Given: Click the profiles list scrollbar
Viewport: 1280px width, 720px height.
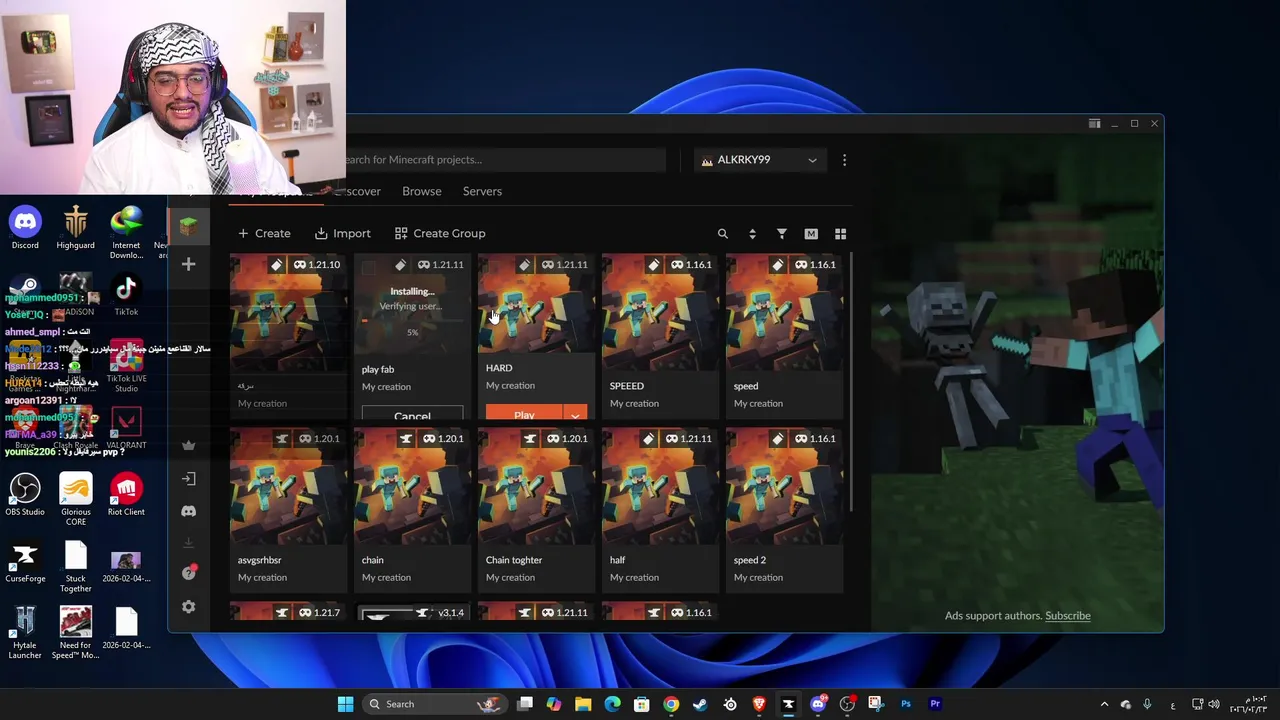Looking at the screenshot, I should tap(851, 382).
